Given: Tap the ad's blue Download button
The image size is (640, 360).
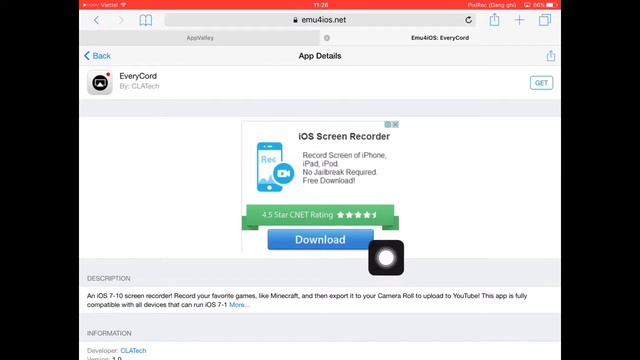Looking at the screenshot, I should point(320,240).
